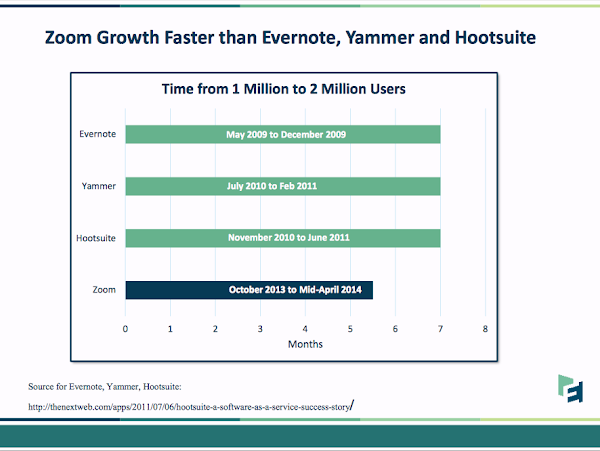Click the x-axis value 6
Image resolution: width=600 pixels, height=451 pixels.
coord(395,329)
